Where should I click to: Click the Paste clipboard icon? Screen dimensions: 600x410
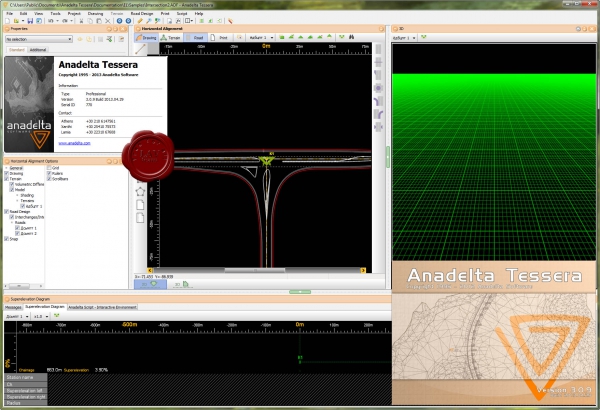(x=99, y=21)
